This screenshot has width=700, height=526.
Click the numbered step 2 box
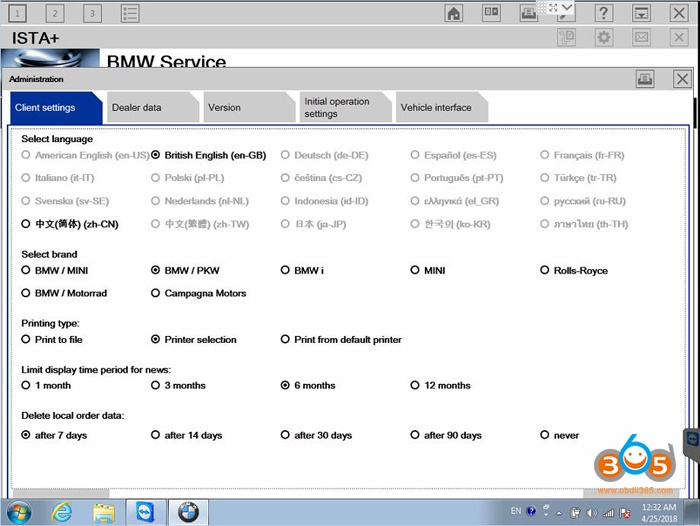pyautogui.click(x=55, y=13)
